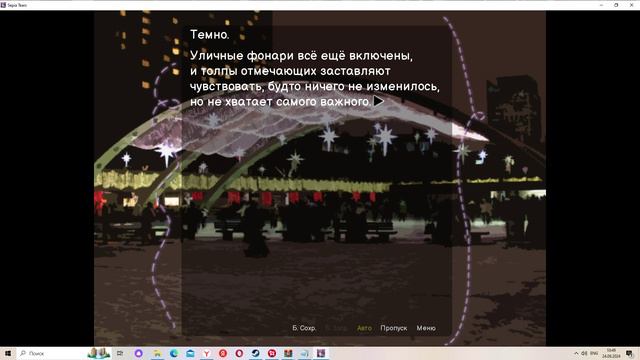Click the red round Yandex icon on the taskbar

[223, 353]
